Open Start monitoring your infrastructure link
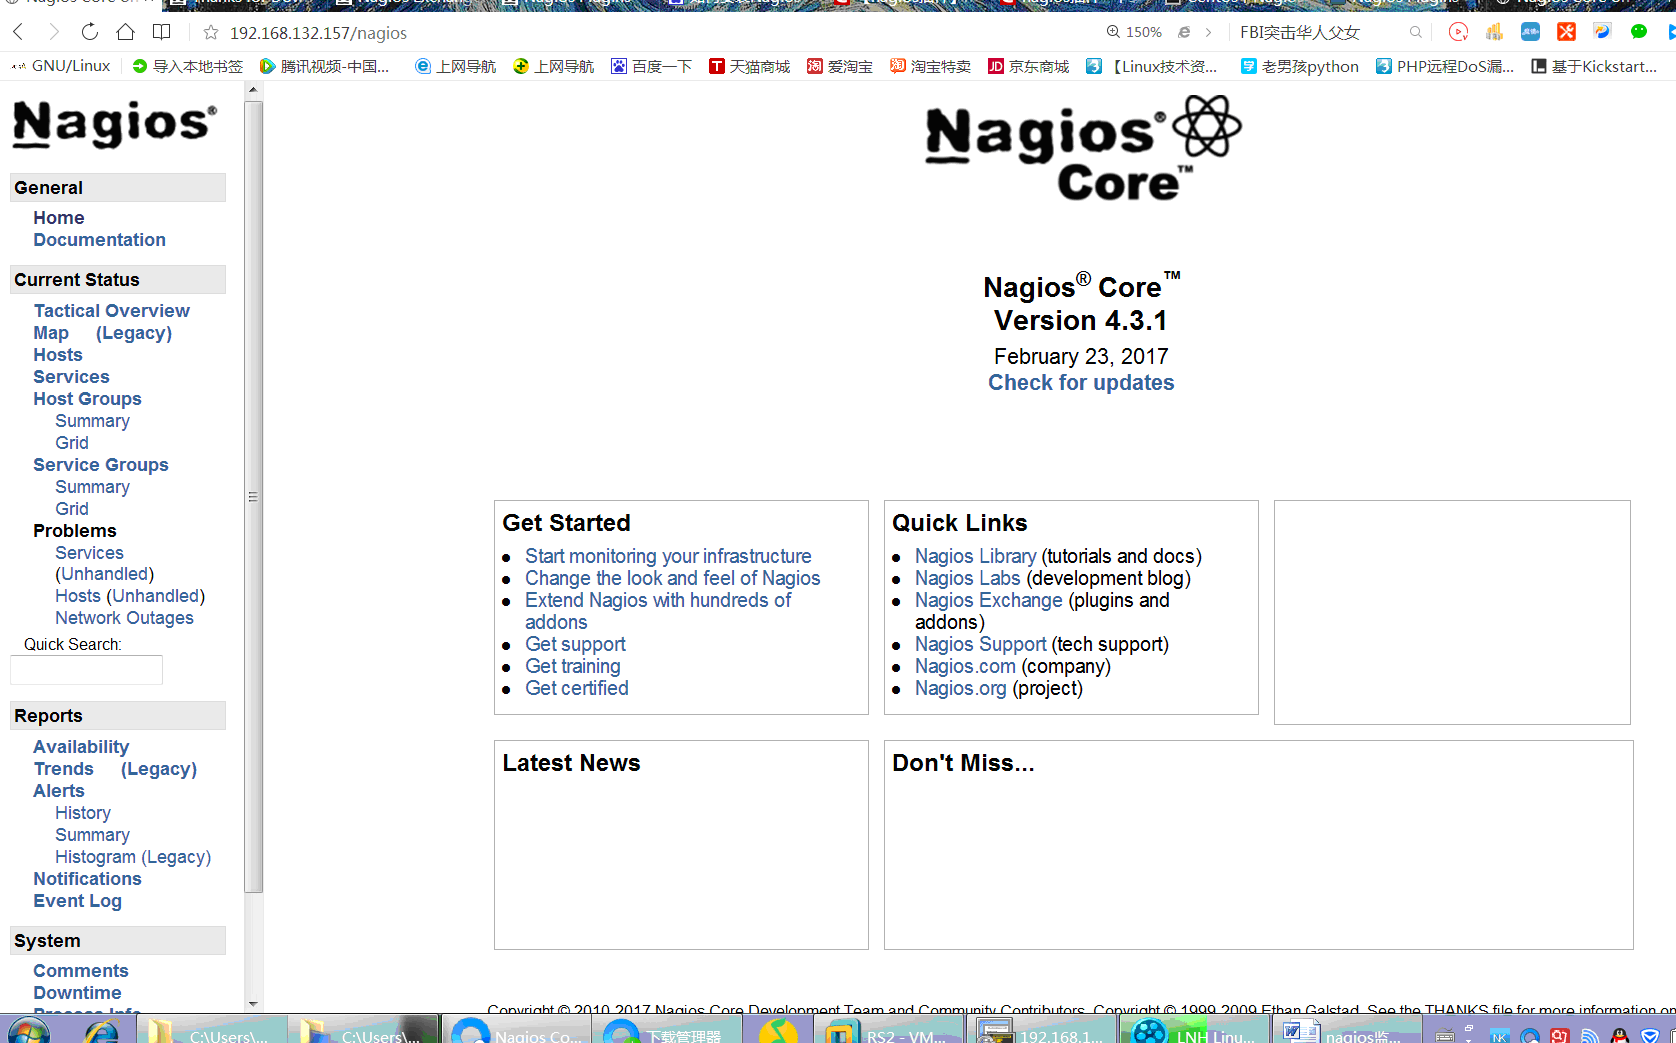The height and width of the screenshot is (1043, 1676). (668, 556)
